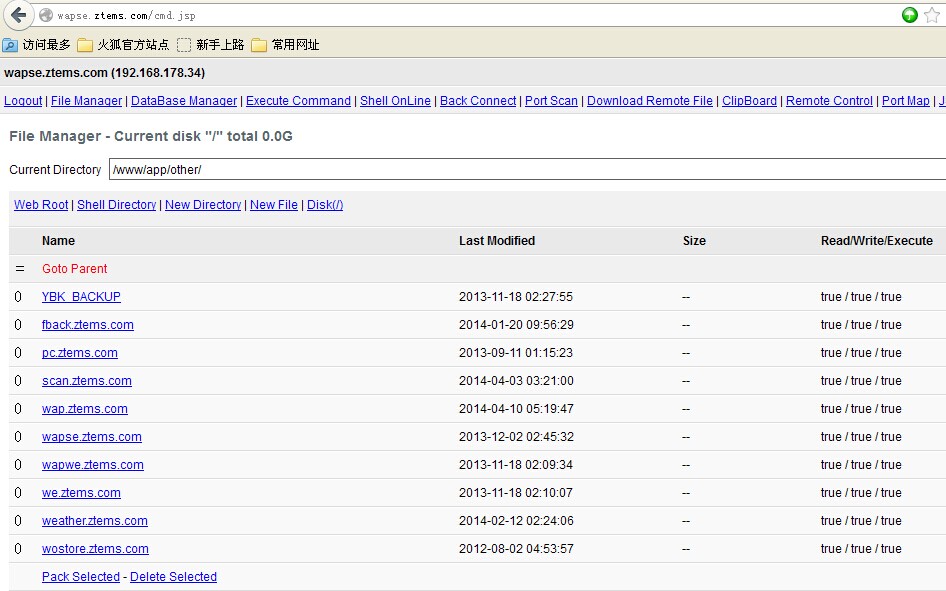The image size is (946, 591).
Task: Click the browser back arrow button
Action: pos(19,15)
